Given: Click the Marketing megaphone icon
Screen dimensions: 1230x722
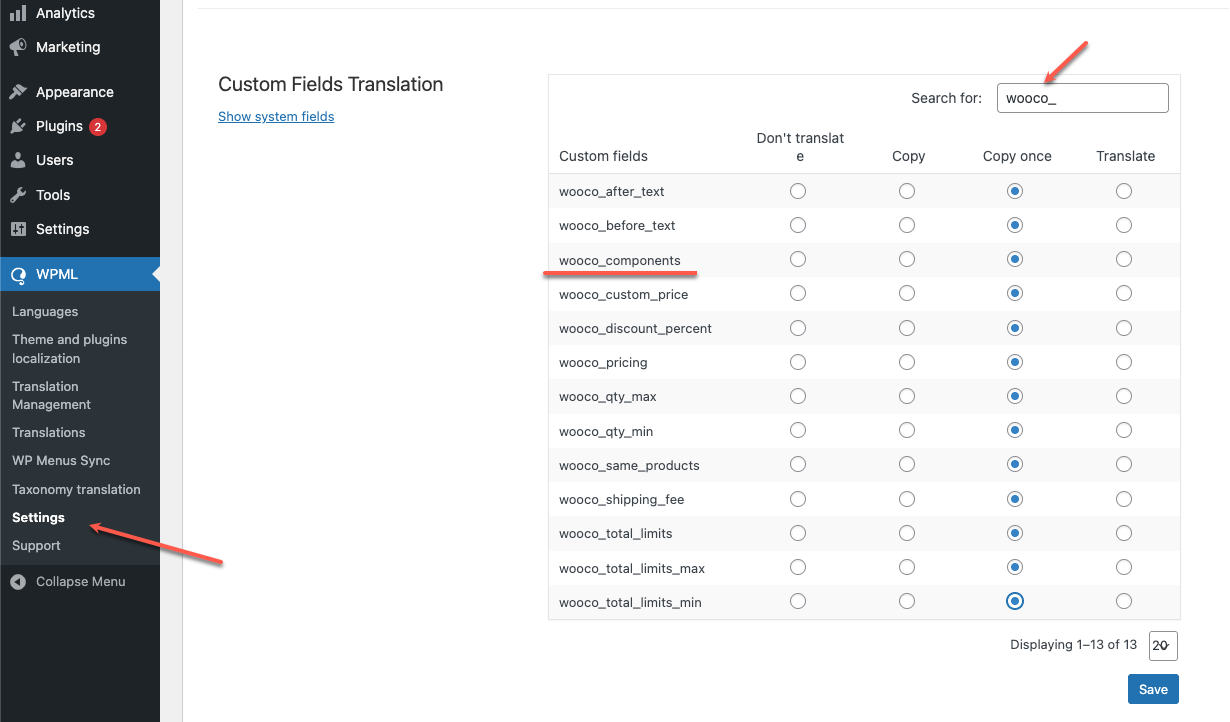Looking at the screenshot, I should tap(18, 47).
